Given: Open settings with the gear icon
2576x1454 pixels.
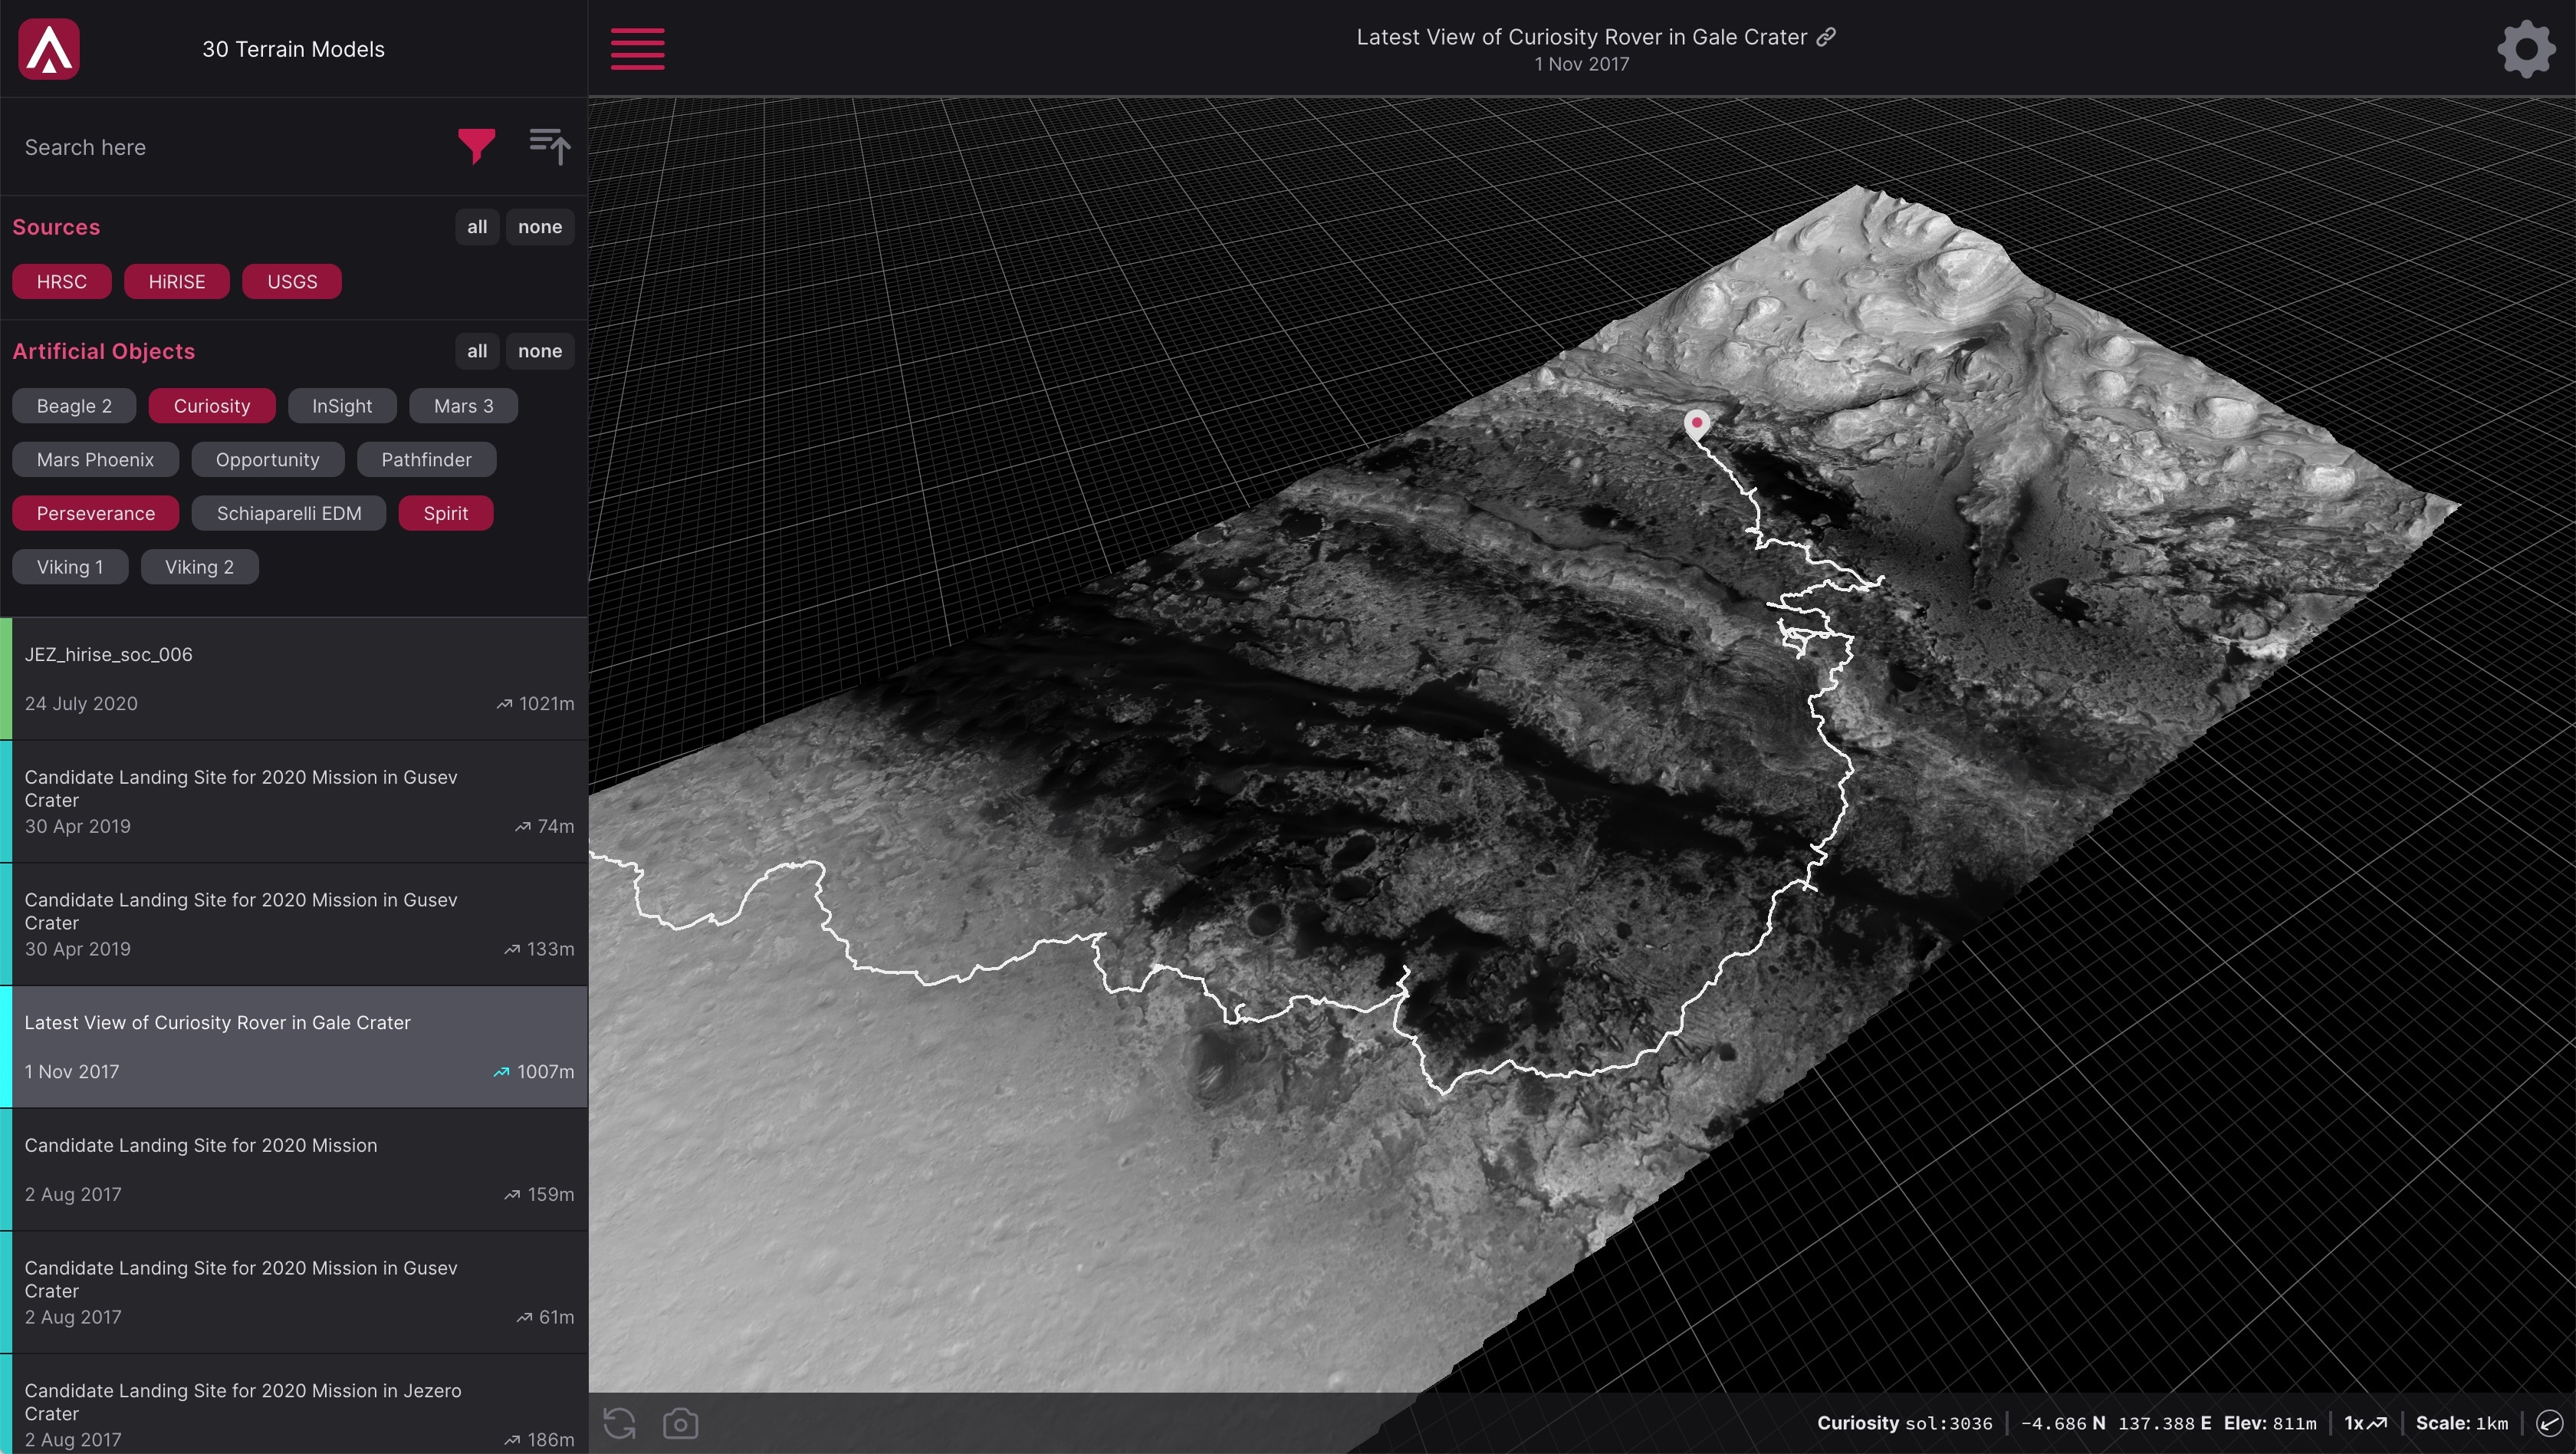Looking at the screenshot, I should click(x=2526, y=49).
